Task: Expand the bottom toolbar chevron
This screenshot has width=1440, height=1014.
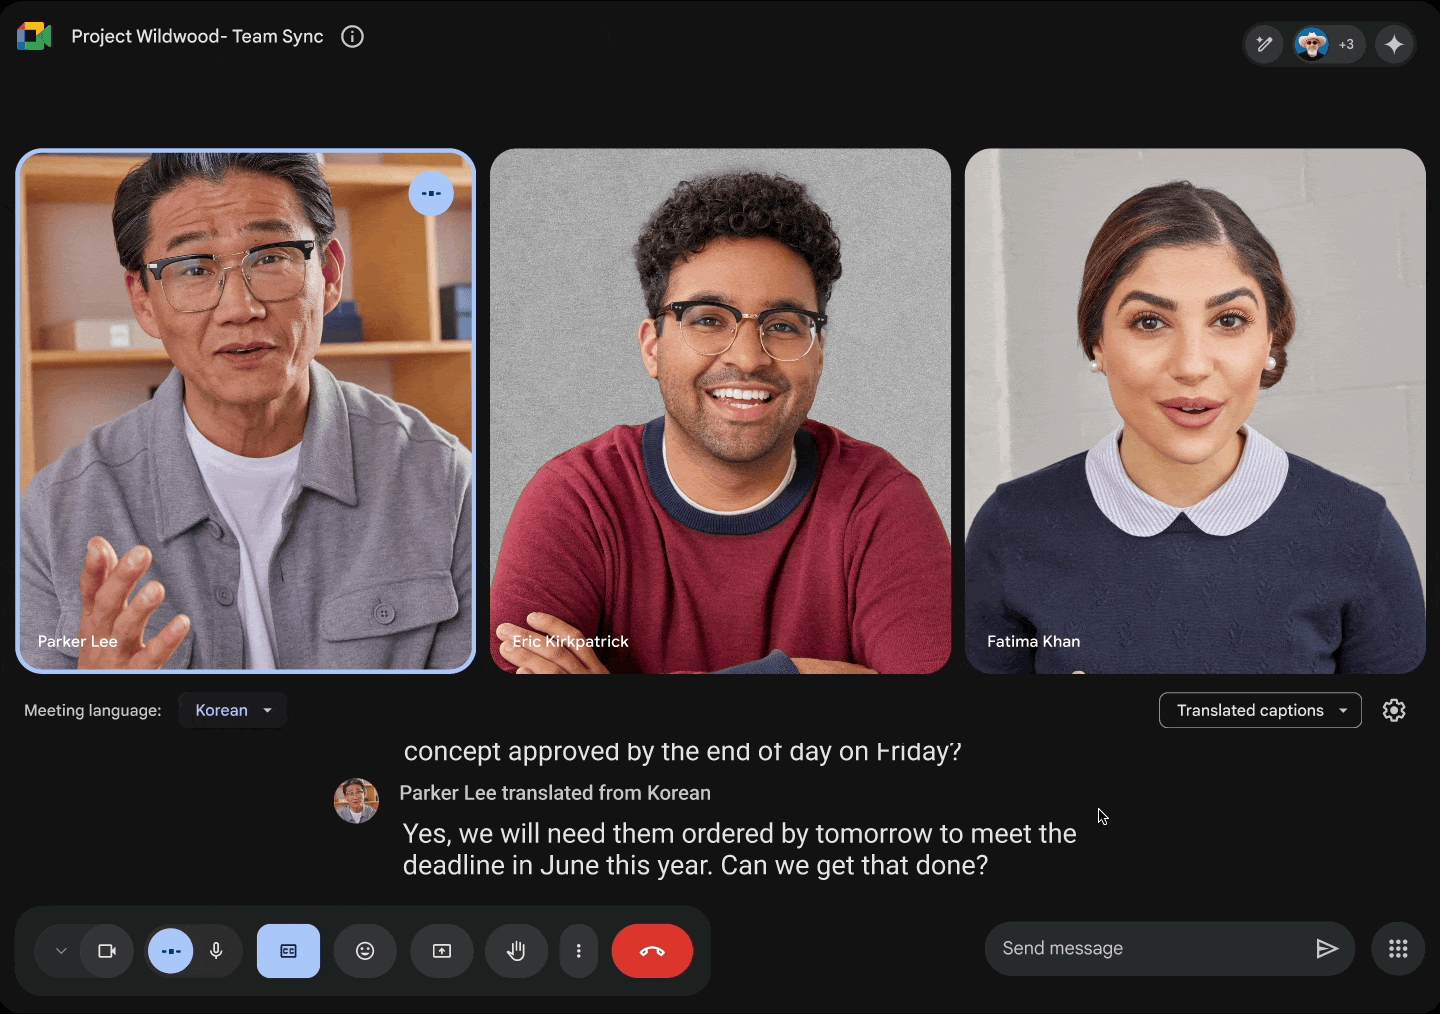Action: (59, 951)
